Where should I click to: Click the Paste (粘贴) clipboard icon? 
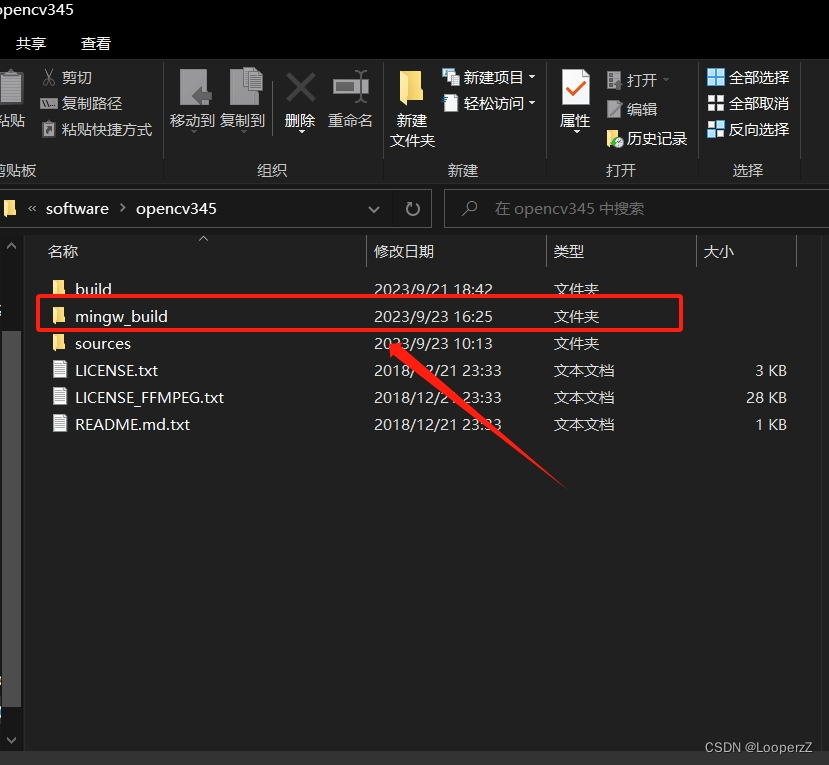(11, 87)
